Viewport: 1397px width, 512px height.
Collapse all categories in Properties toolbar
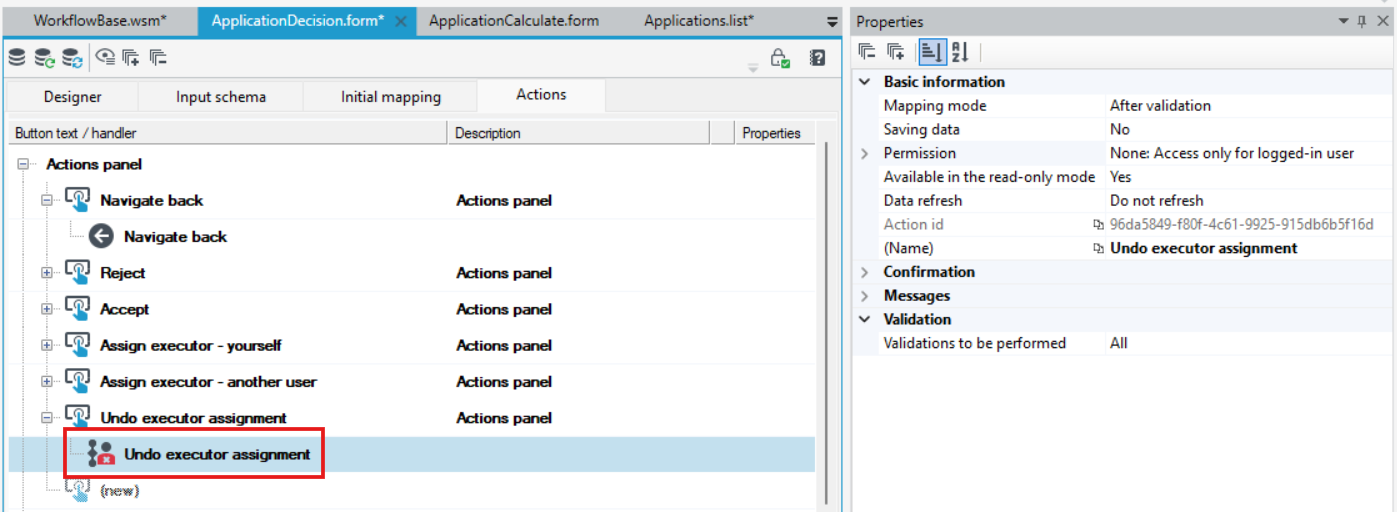(x=867, y=53)
